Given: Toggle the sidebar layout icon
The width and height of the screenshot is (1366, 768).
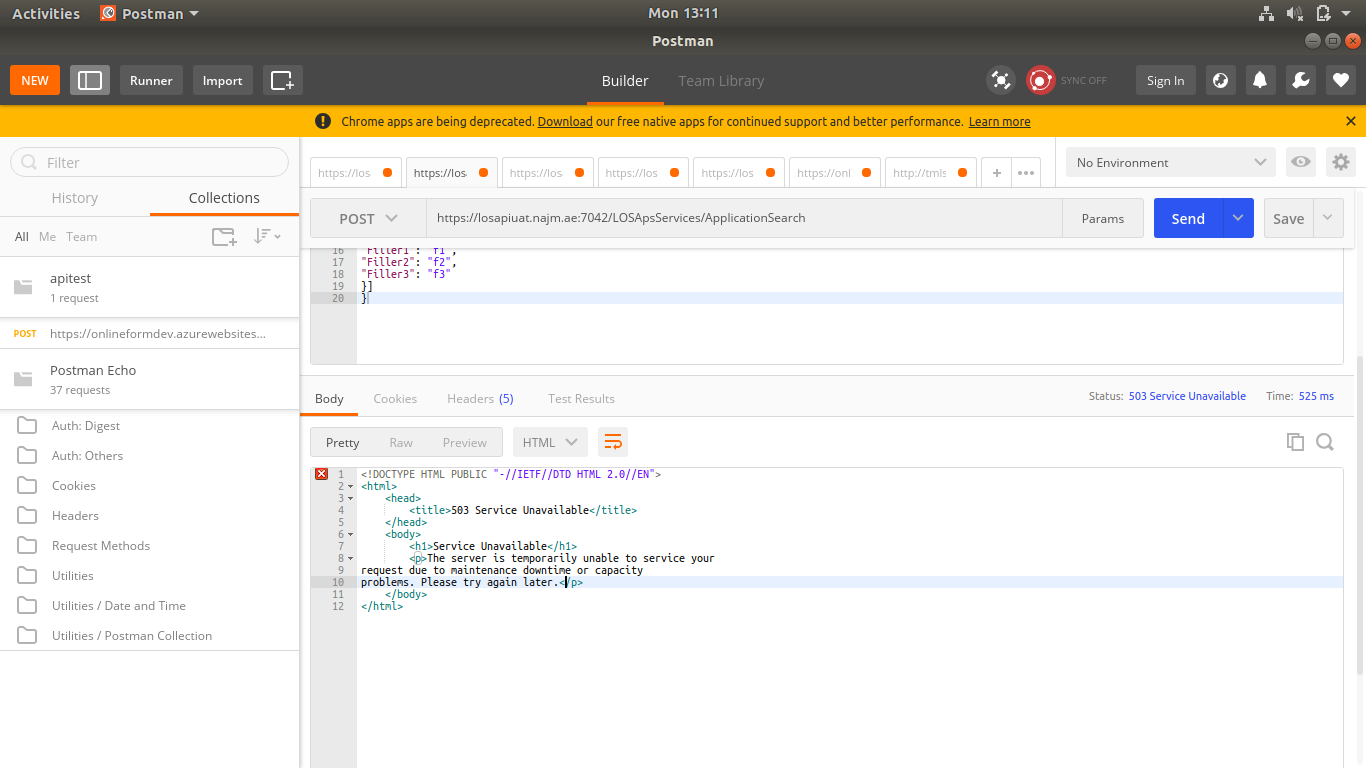Looking at the screenshot, I should [90, 80].
